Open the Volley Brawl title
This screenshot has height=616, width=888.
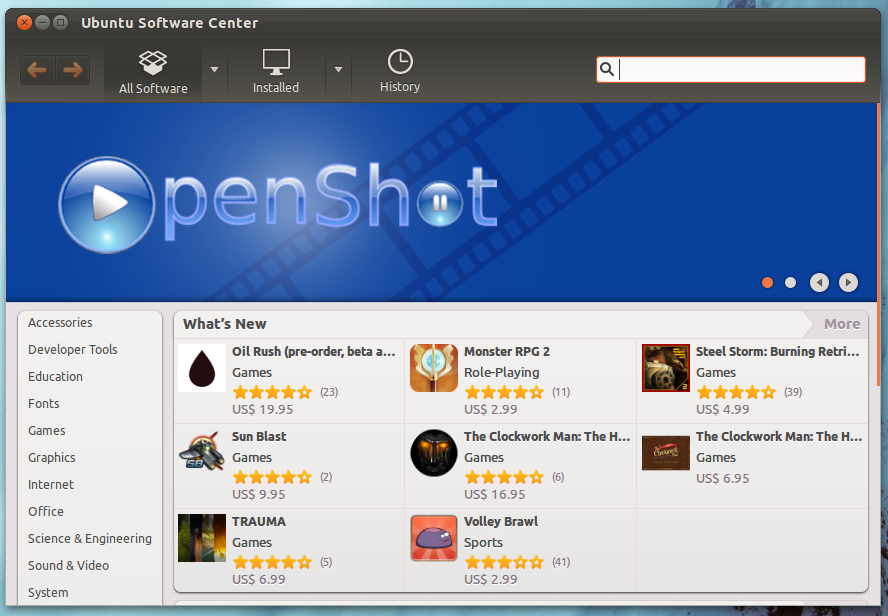point(501,521)
